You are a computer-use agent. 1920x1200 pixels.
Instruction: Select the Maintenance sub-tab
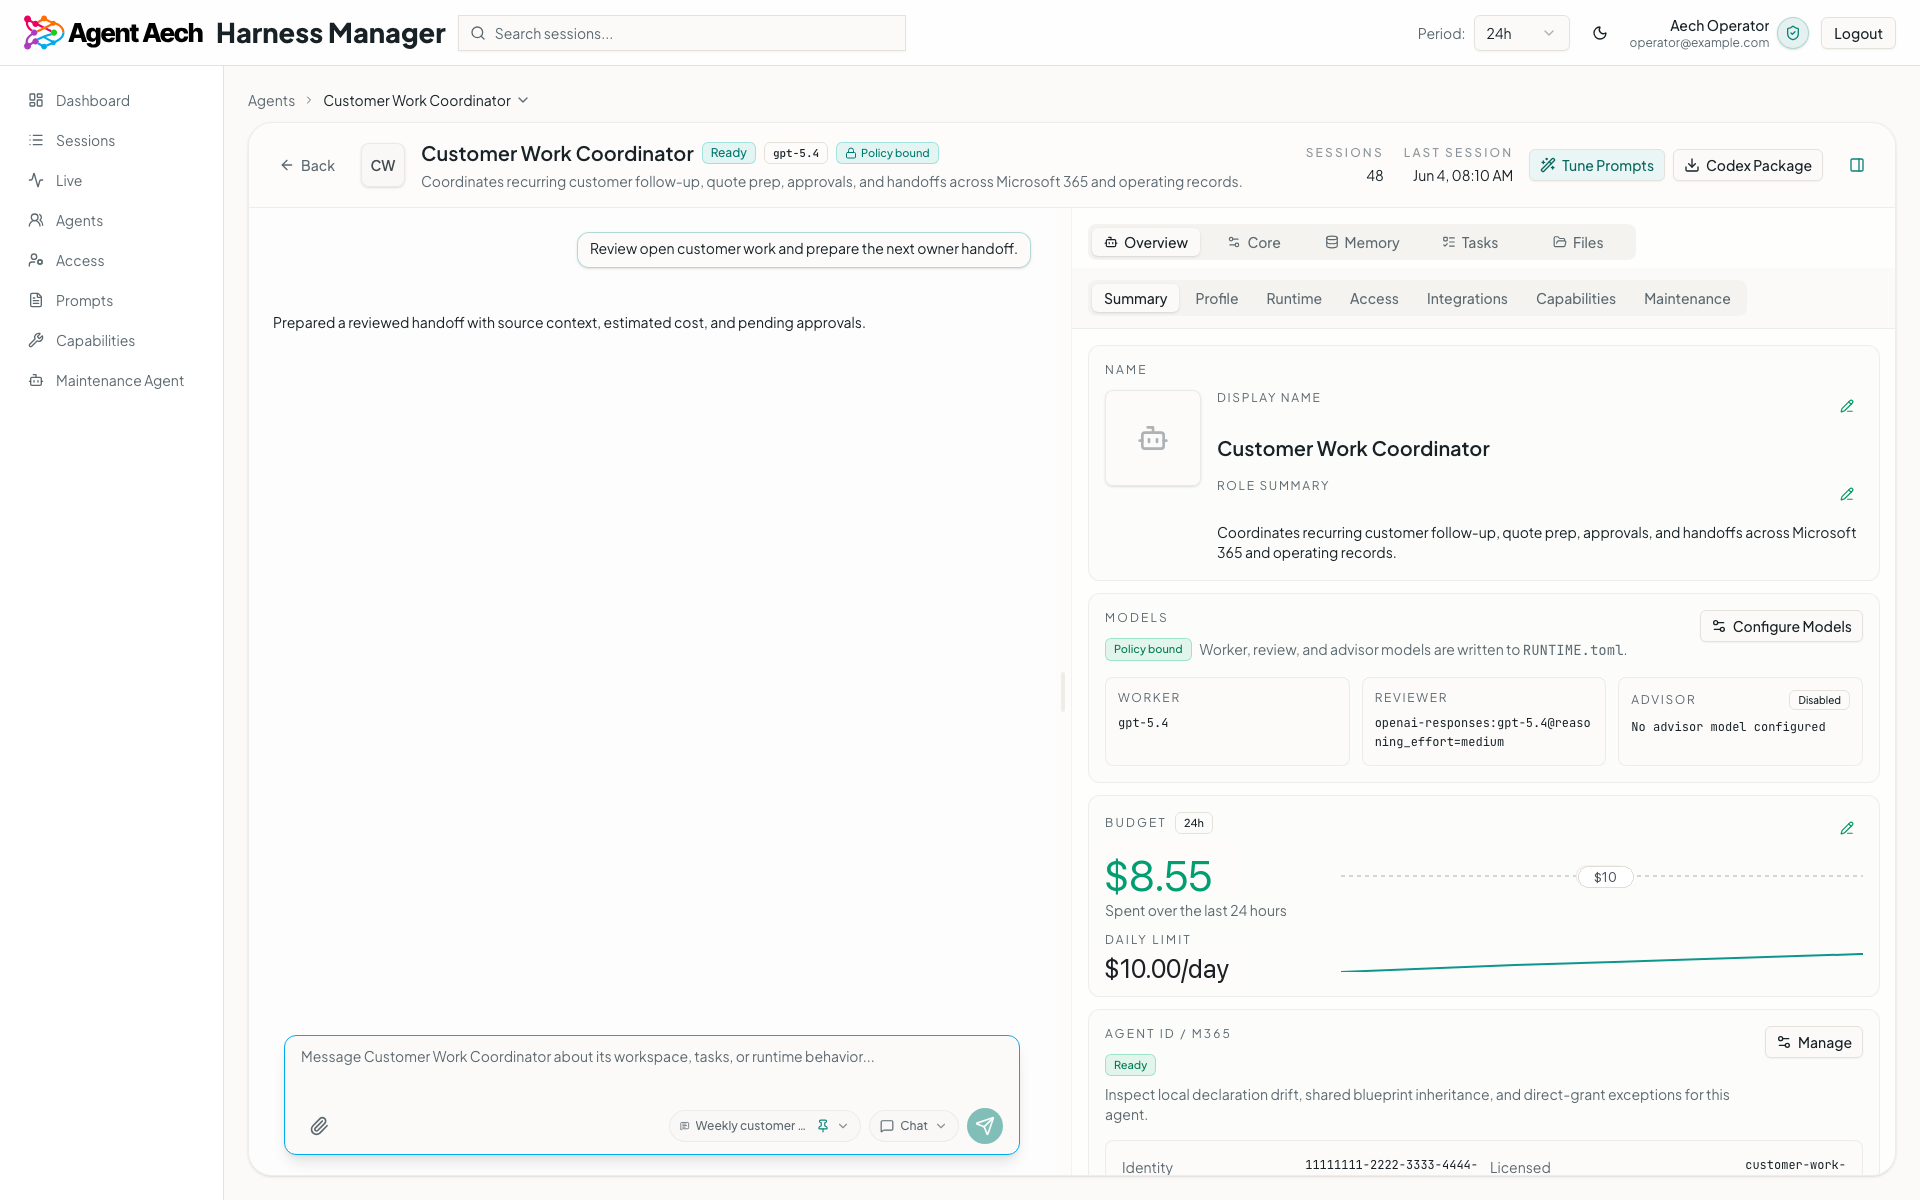click(1687, 298)
